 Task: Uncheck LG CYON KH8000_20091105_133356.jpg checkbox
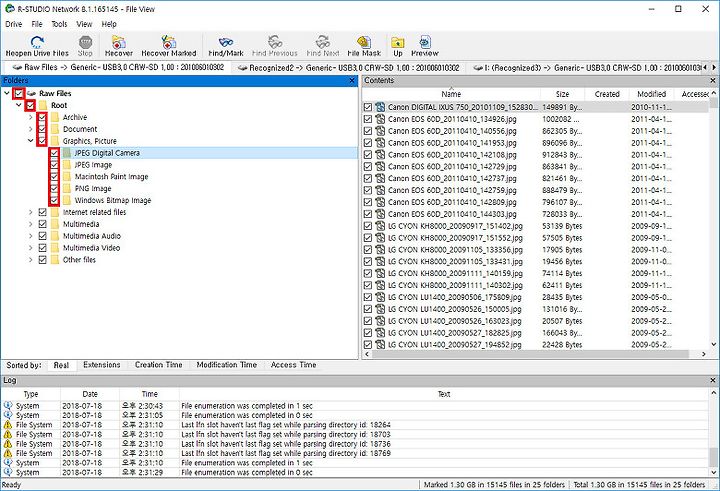point(368,250)
